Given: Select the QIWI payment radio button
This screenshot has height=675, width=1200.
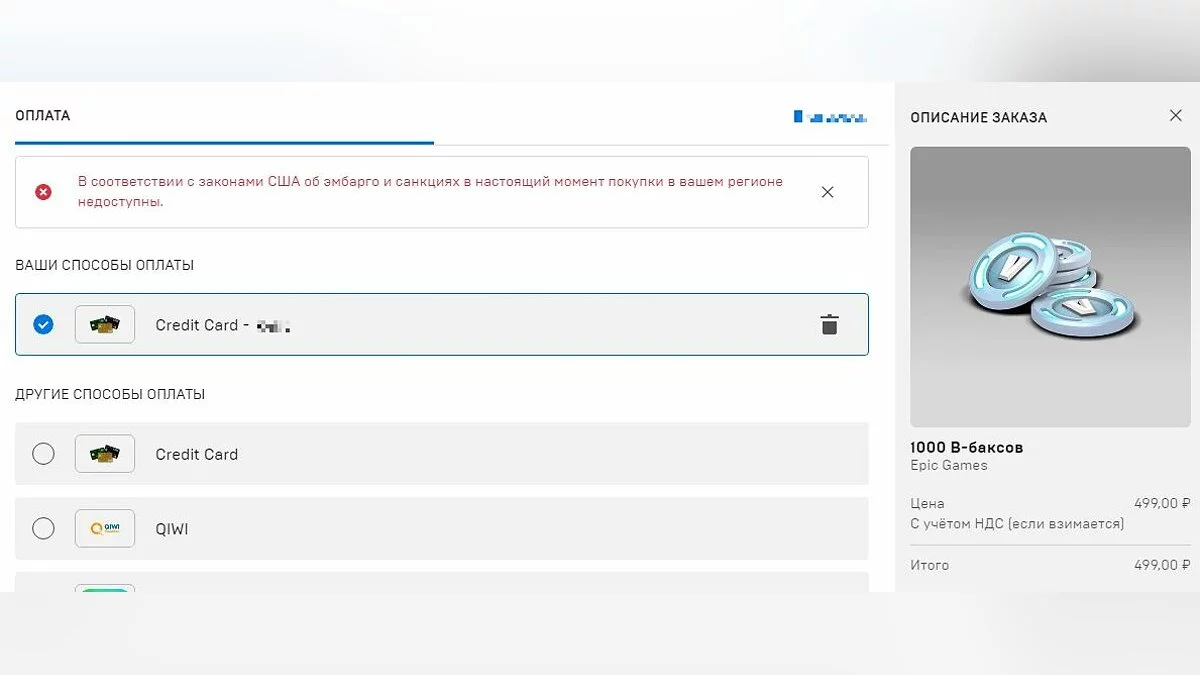Looking at the screenshot, I should coord(43,528).
